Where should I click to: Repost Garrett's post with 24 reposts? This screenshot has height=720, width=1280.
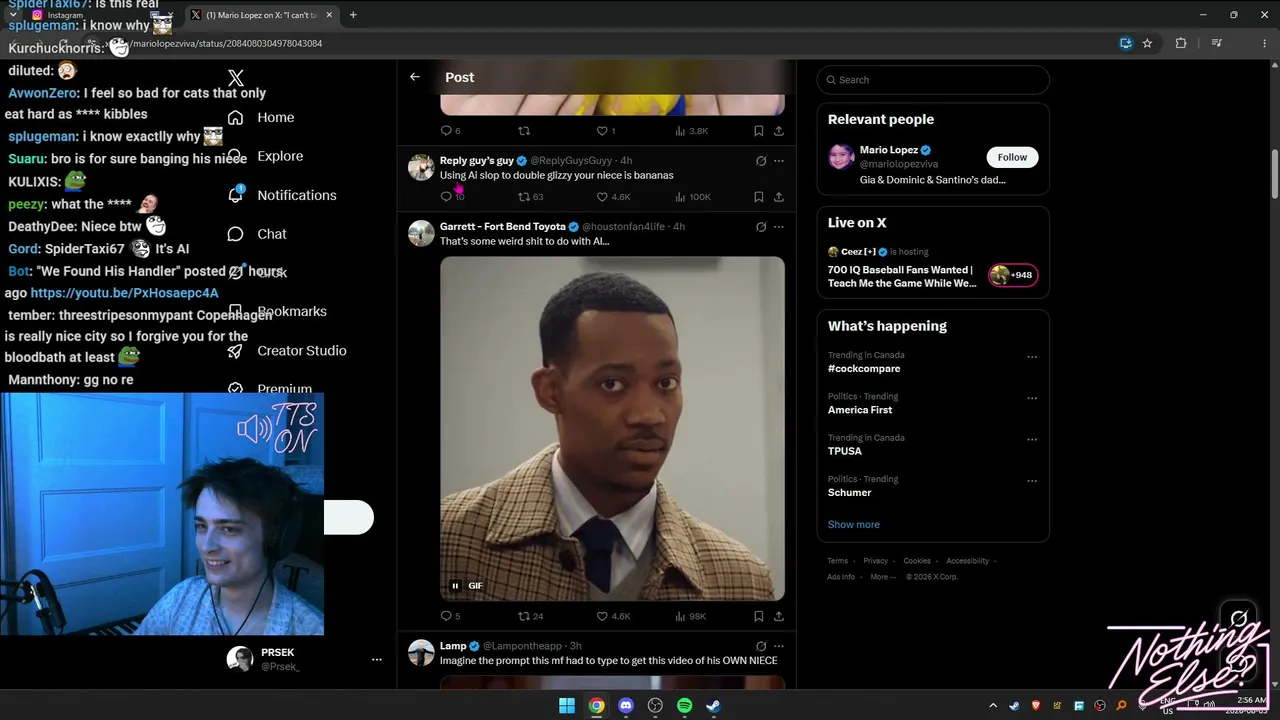530,616
